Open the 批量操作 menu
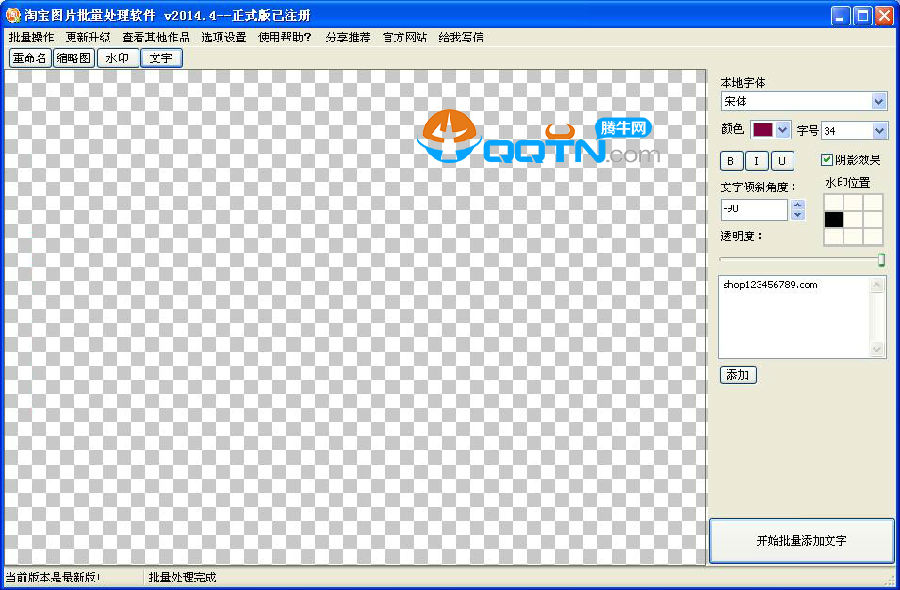The width and height of the screenshot is (900, 590). [31, 37]
